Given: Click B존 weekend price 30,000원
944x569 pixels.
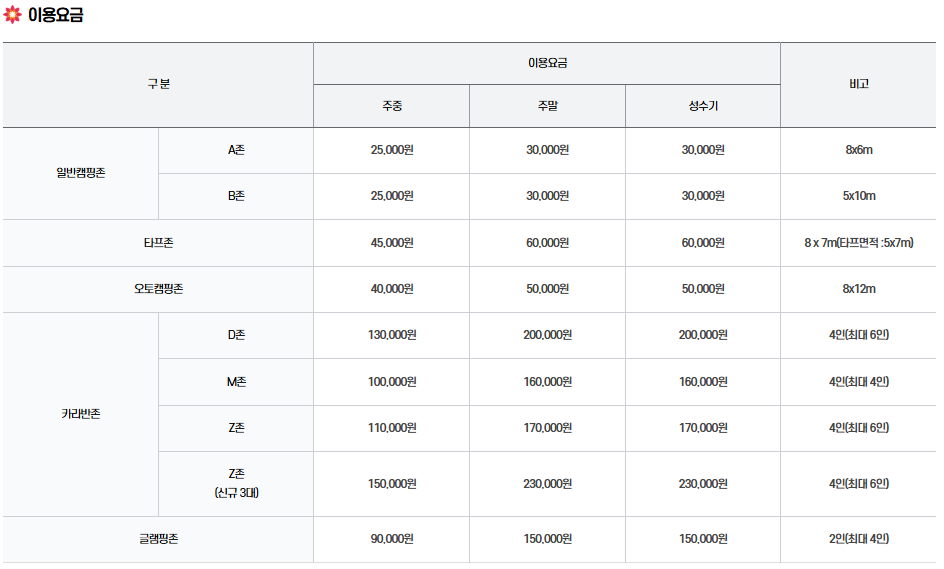Looking at the screenshot, I should click(x=548, y=196).
